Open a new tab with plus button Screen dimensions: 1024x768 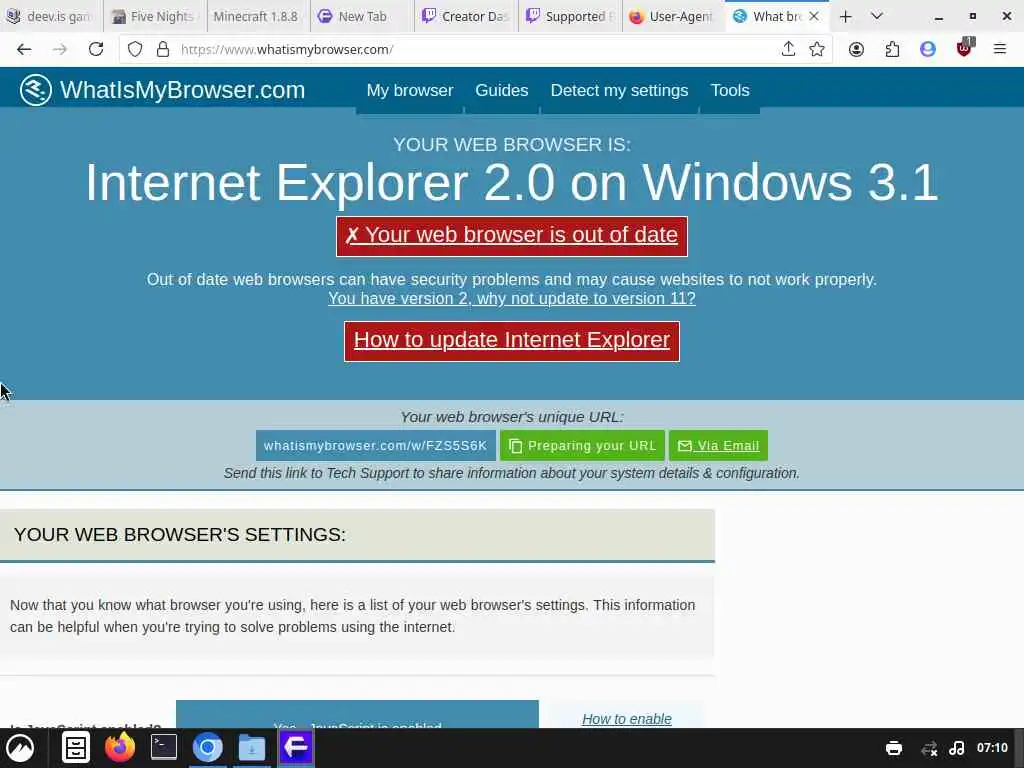tap(846, 17)
